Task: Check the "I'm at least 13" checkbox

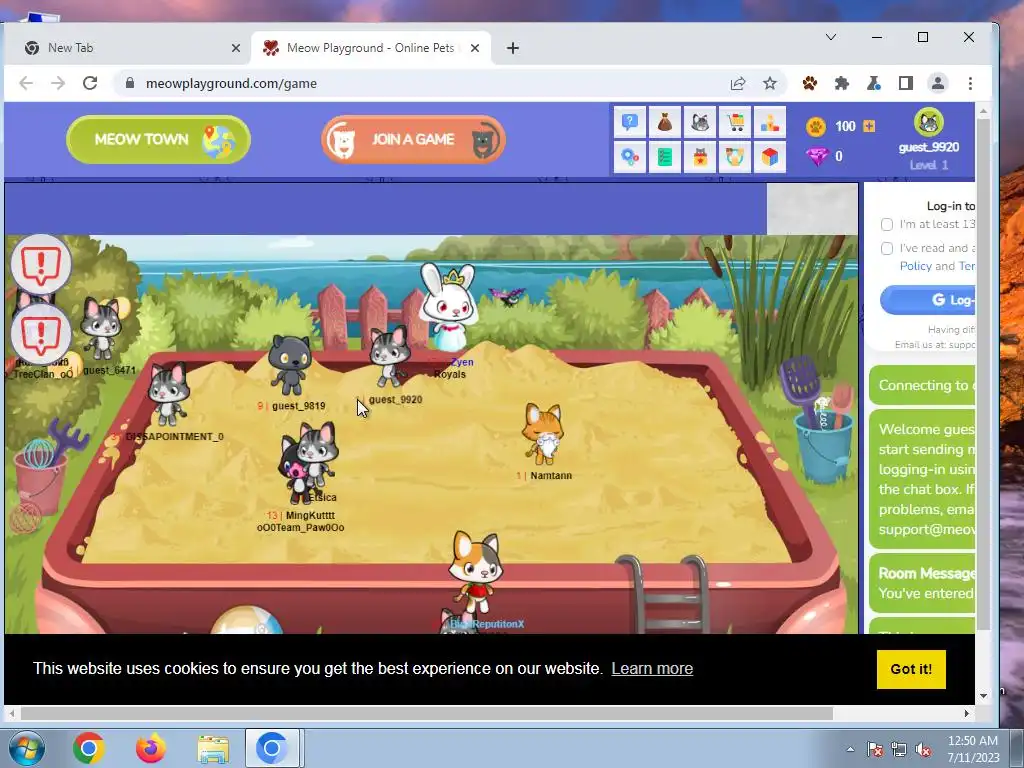Action: pyautogui.click(x=887, y=225)
